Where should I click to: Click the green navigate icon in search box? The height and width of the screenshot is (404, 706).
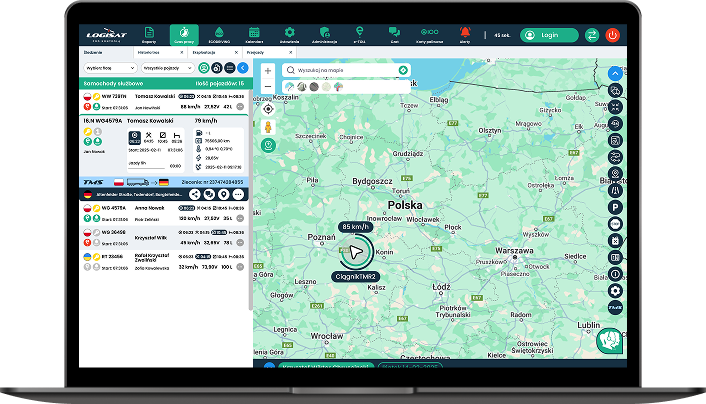pos(403,70)
